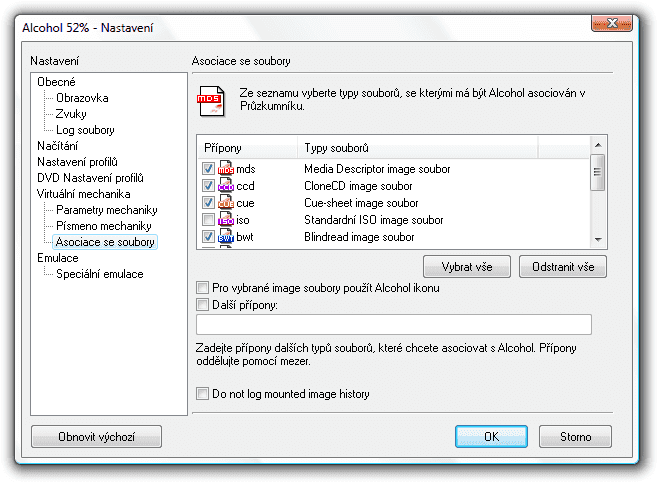The height and width of the screenshot is (483, 658).
Task: Click the iso file type icon in list
Action: tap(225, 219)
